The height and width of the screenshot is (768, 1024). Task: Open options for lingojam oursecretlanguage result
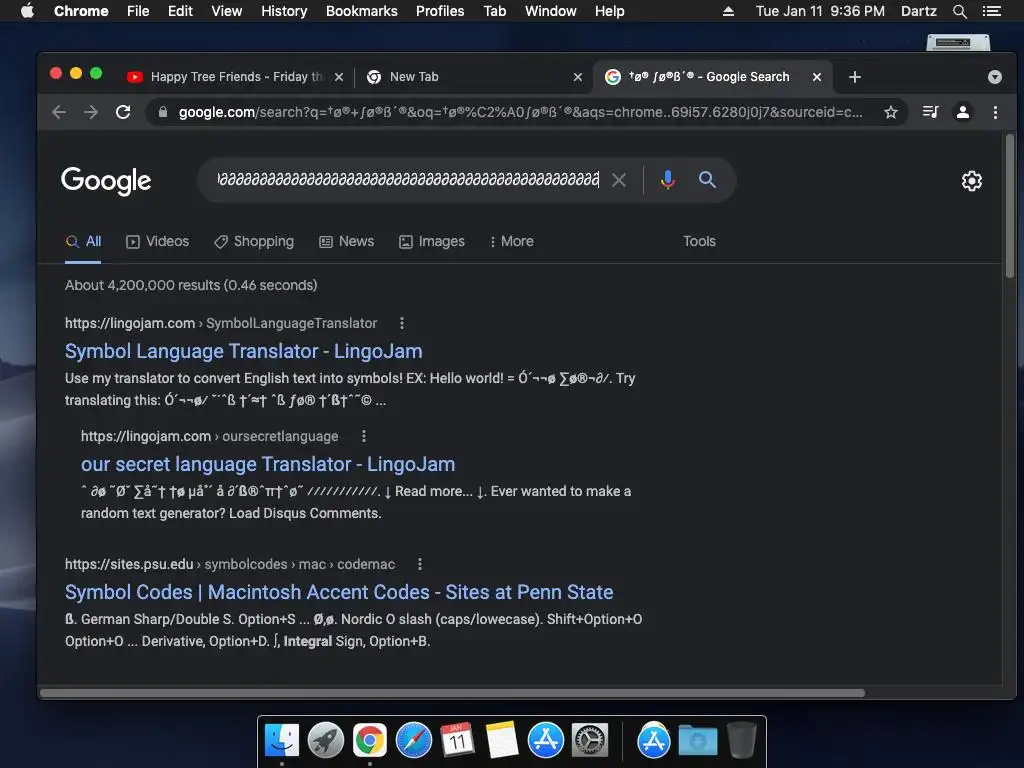[x=364, y=436]
